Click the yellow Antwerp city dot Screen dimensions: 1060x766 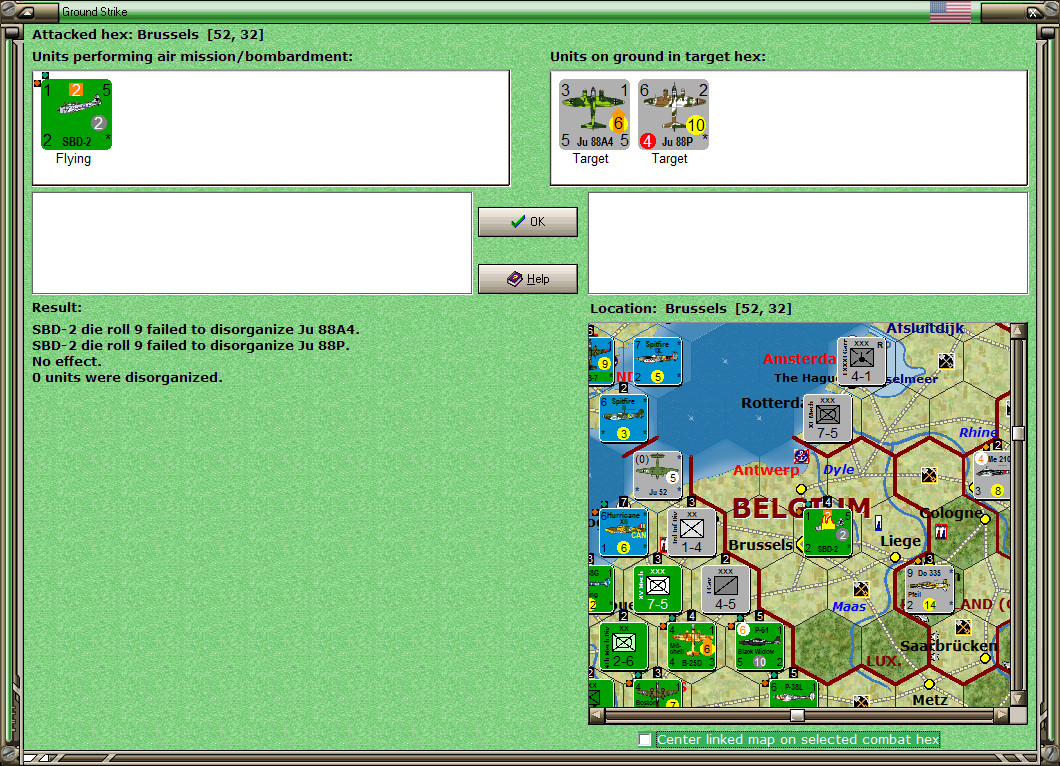click(x=801, y=489)
